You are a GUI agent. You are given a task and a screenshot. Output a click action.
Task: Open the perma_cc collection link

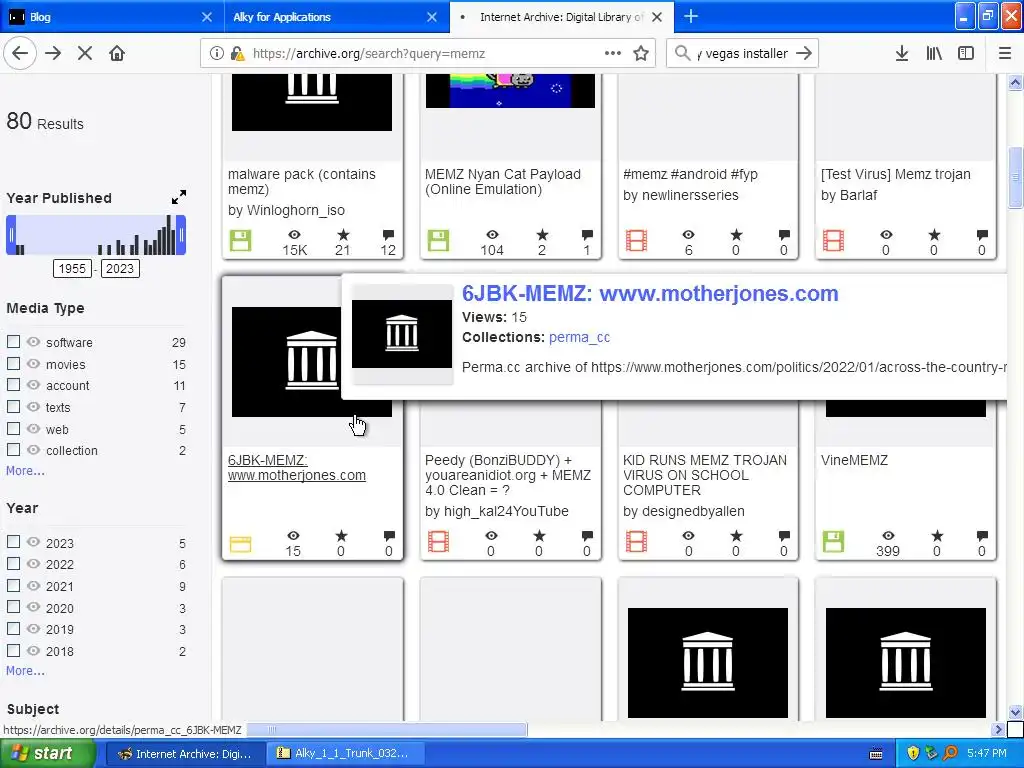coord(579,337)
